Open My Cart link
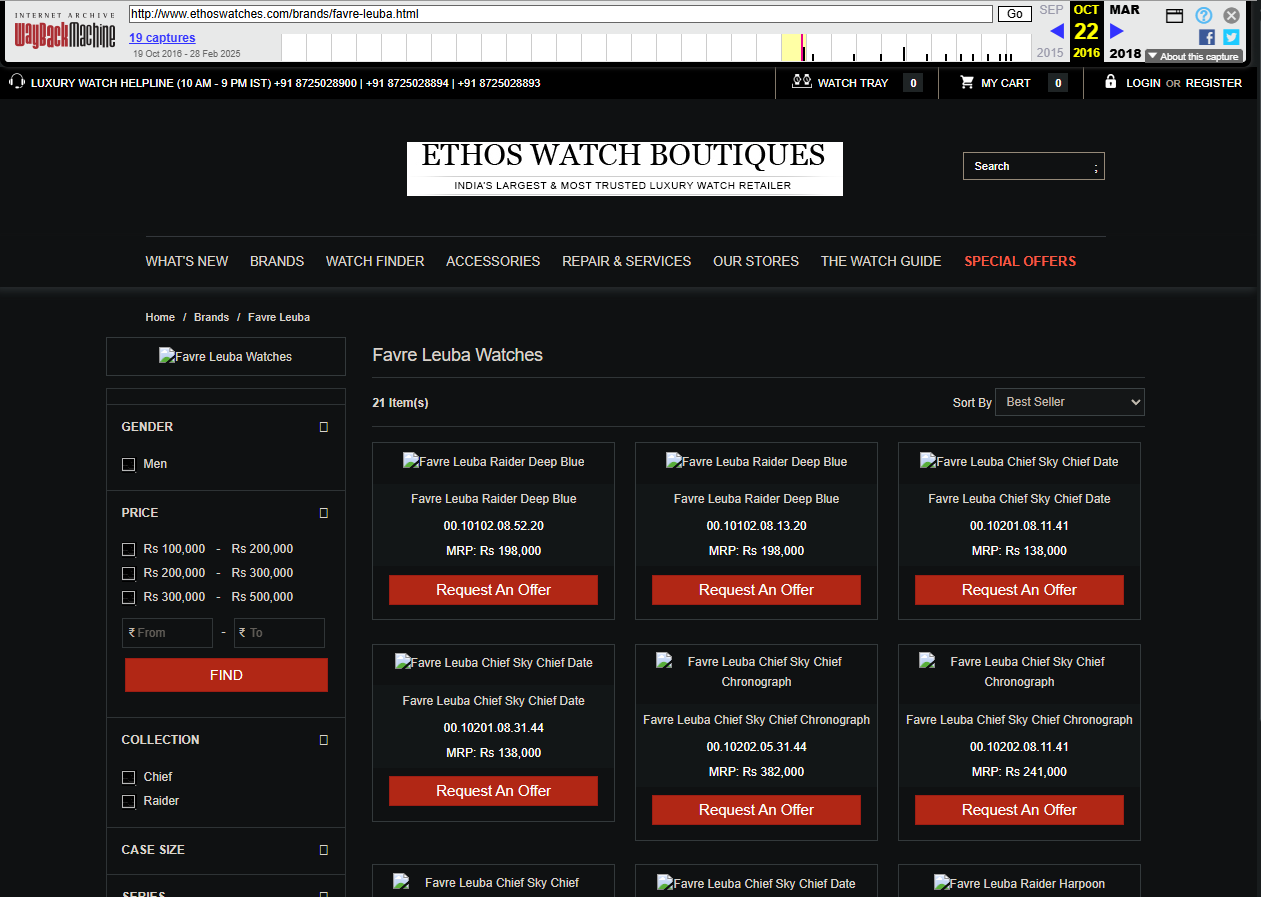The image size is (1261, 897). click(x=1005, y=83)
